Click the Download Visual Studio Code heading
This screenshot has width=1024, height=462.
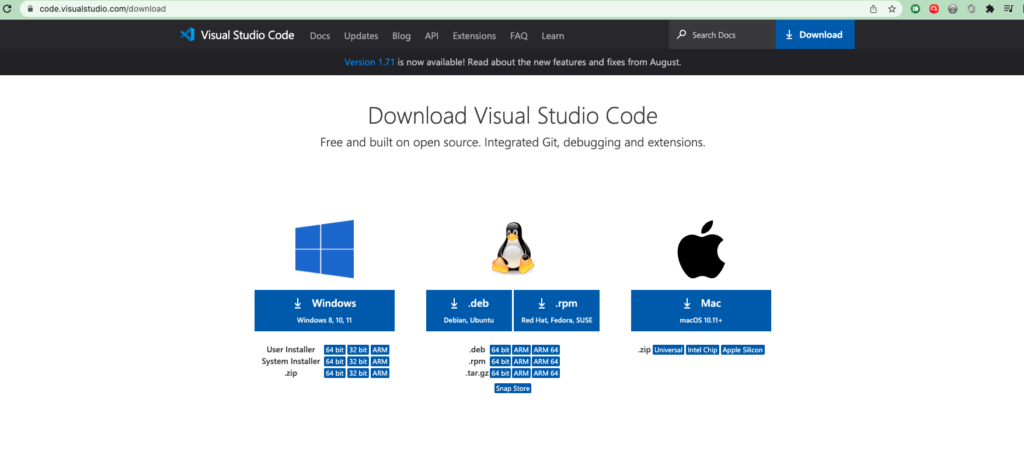(513, 116)
